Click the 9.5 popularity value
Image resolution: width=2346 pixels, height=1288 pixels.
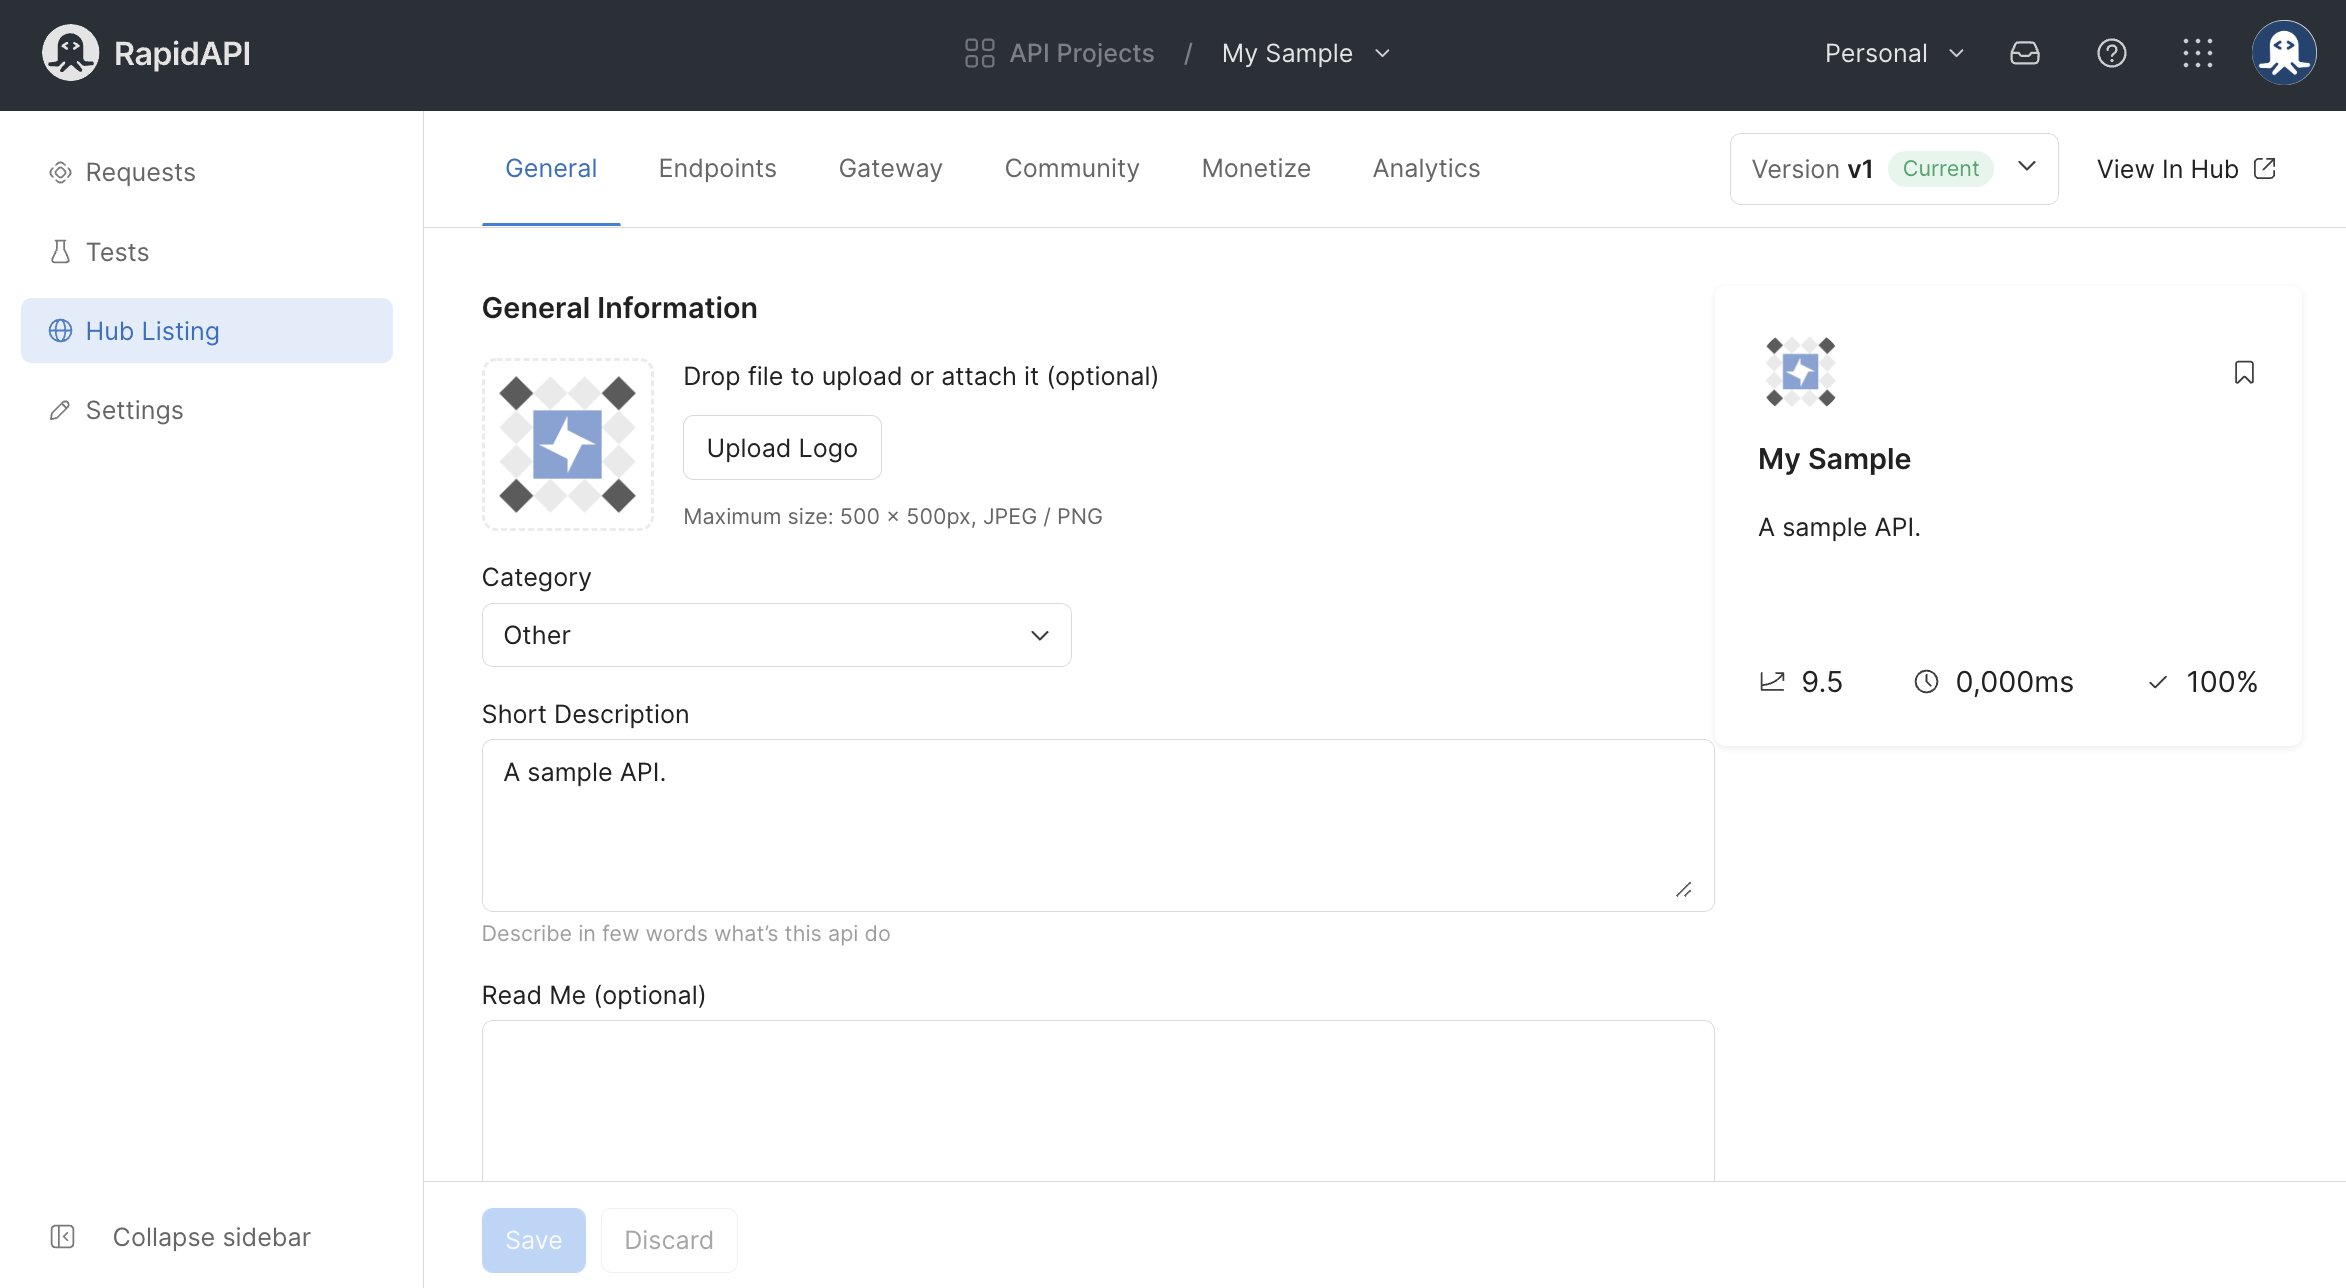click(x=1822, y=682)
